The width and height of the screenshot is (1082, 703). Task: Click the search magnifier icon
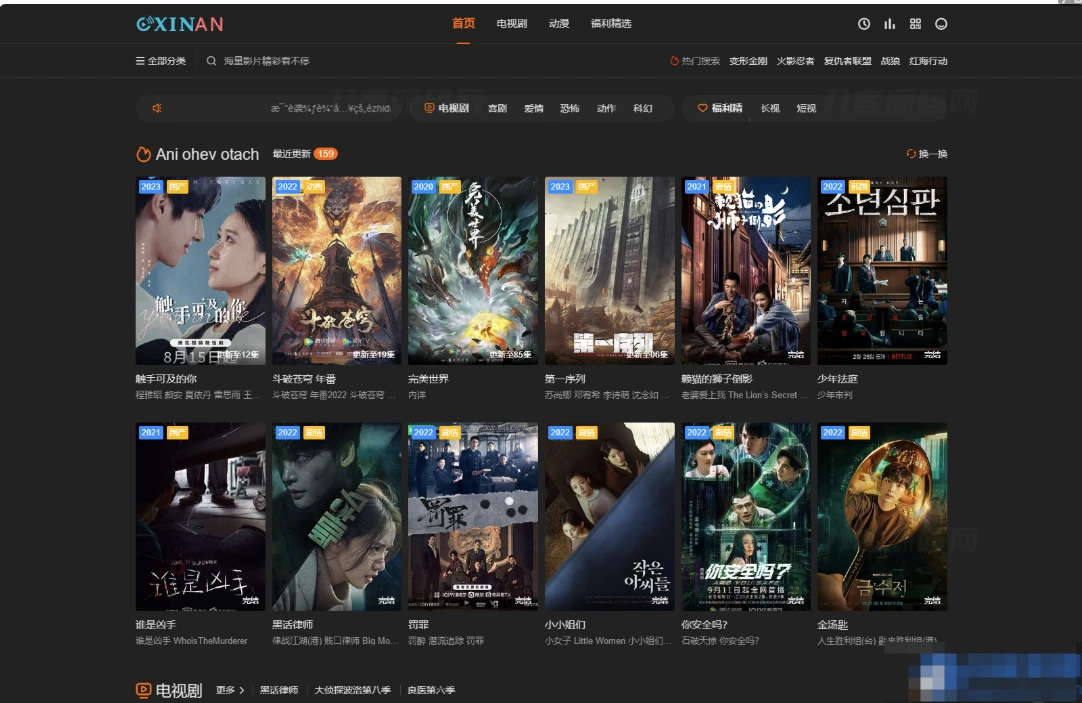211,61
